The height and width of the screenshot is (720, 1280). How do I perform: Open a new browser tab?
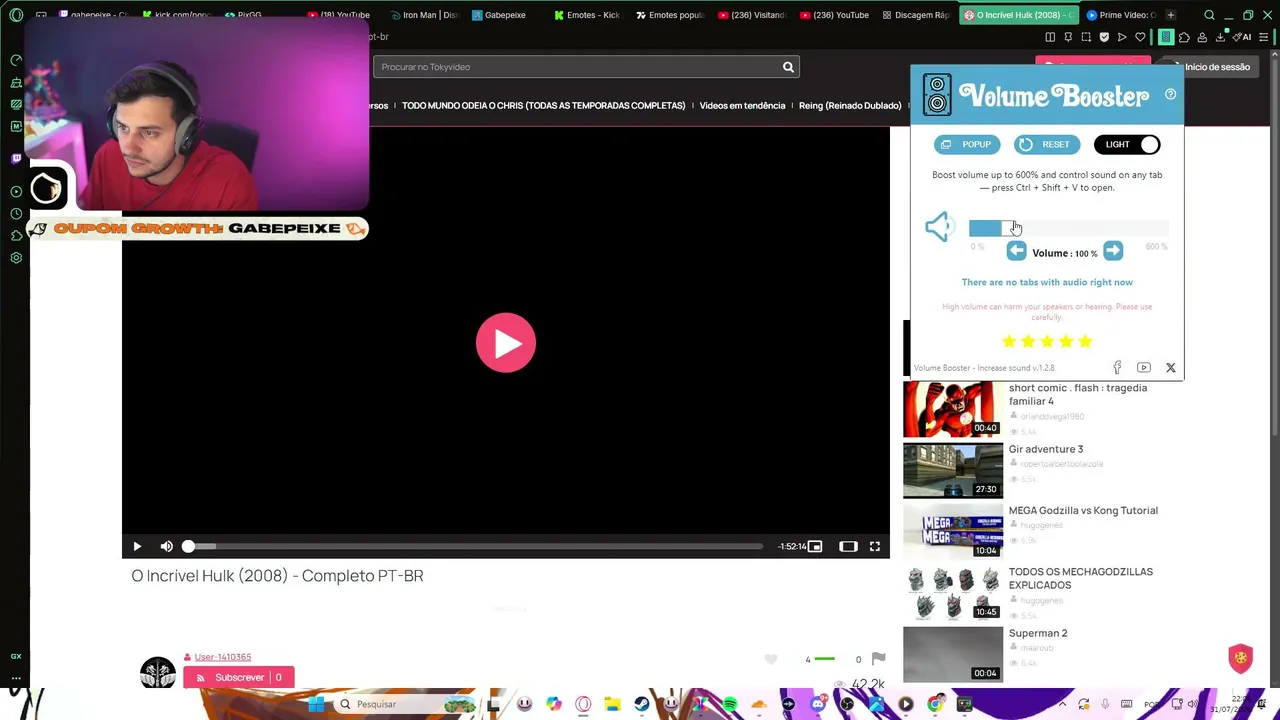[1171, 15]
